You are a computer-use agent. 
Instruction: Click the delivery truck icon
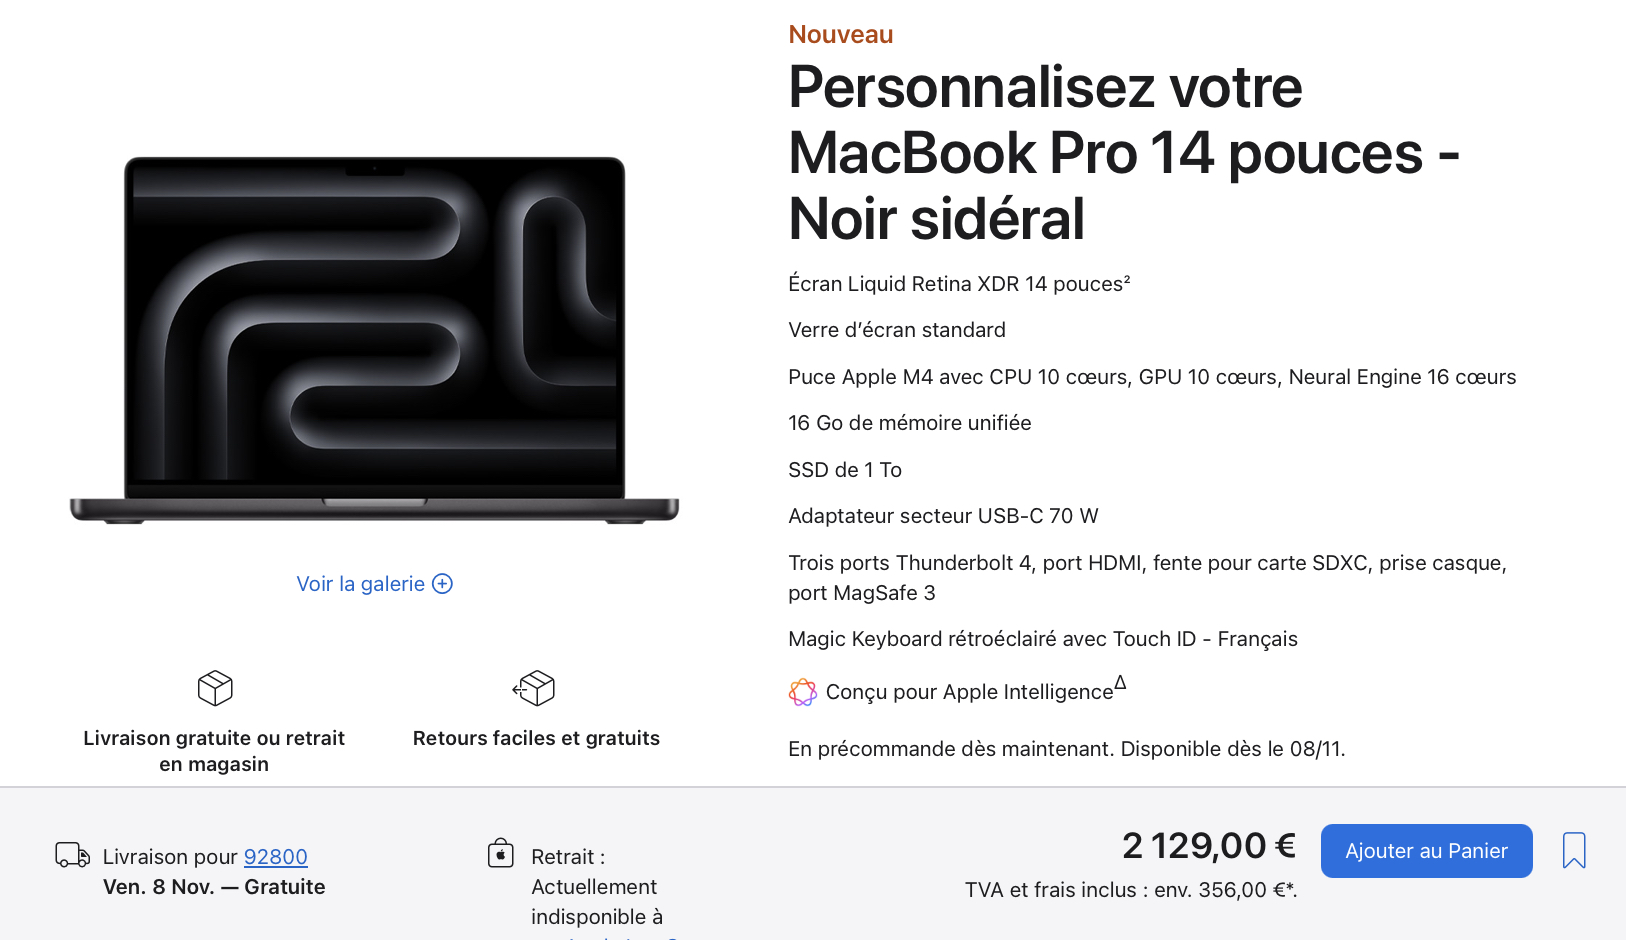[x=72, y=855]
